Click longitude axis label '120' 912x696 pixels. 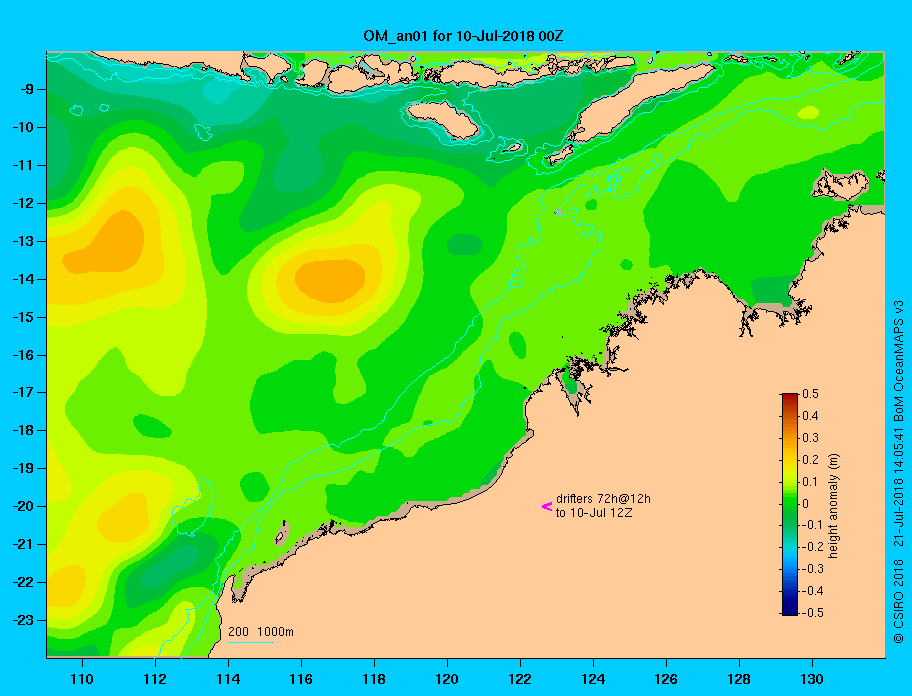click(447, 679)
